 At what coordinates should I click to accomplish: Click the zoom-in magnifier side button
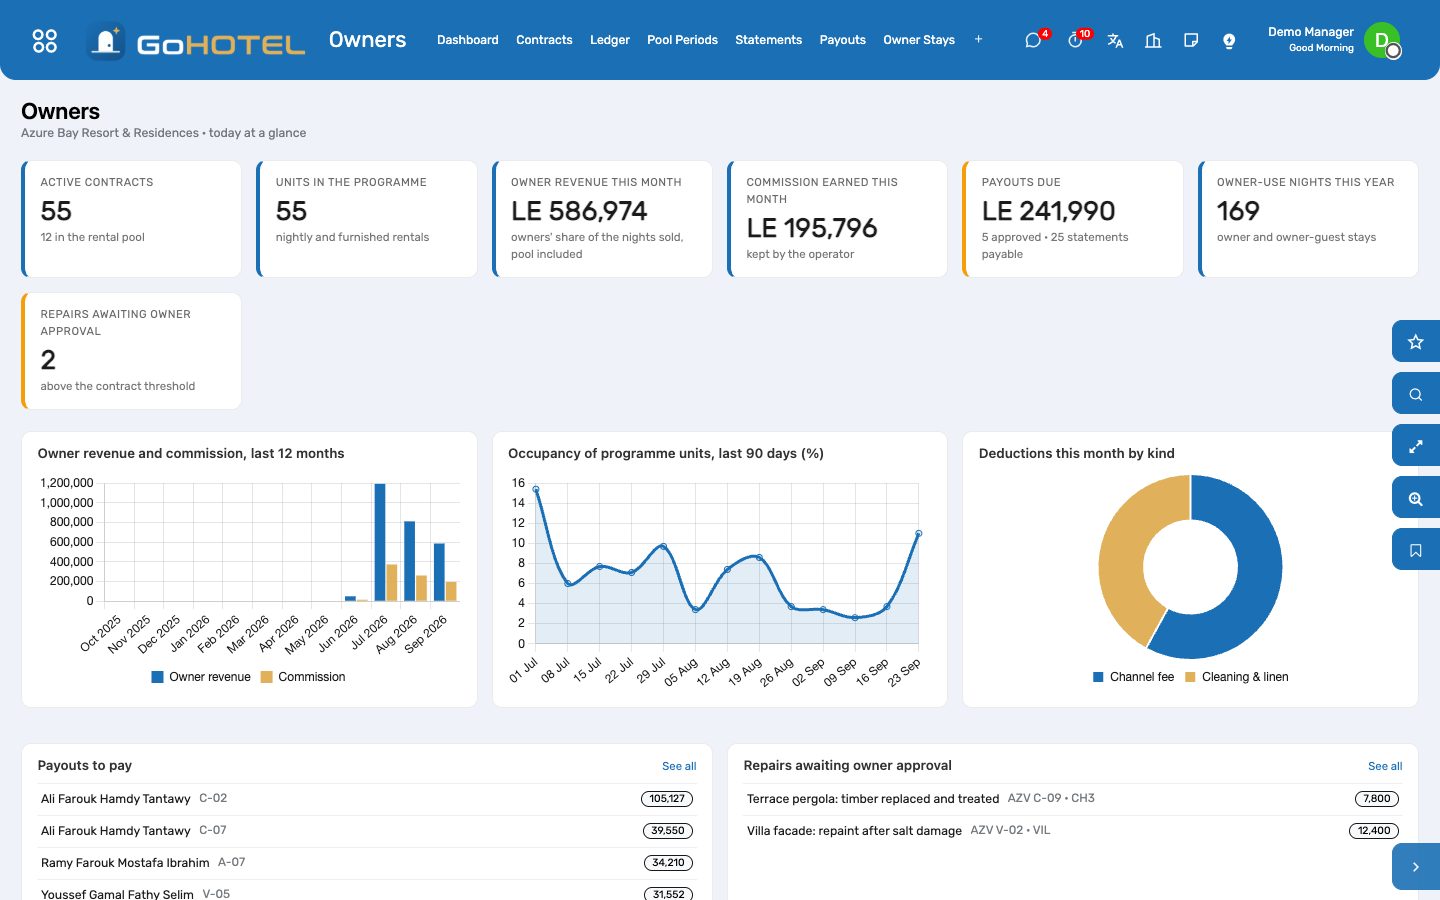coord(1416,498)
